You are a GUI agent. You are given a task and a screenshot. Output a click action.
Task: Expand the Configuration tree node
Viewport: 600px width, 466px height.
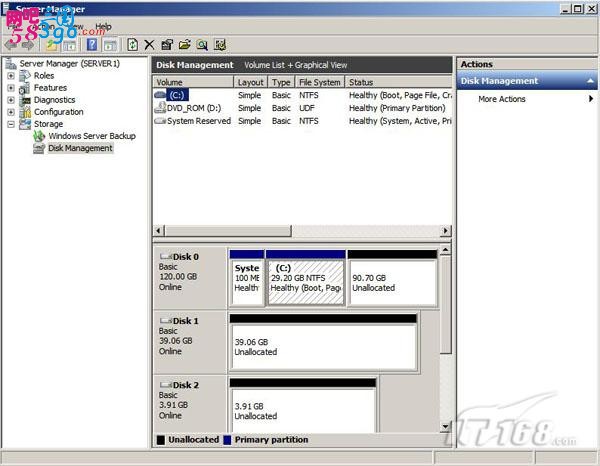(11, 112)
